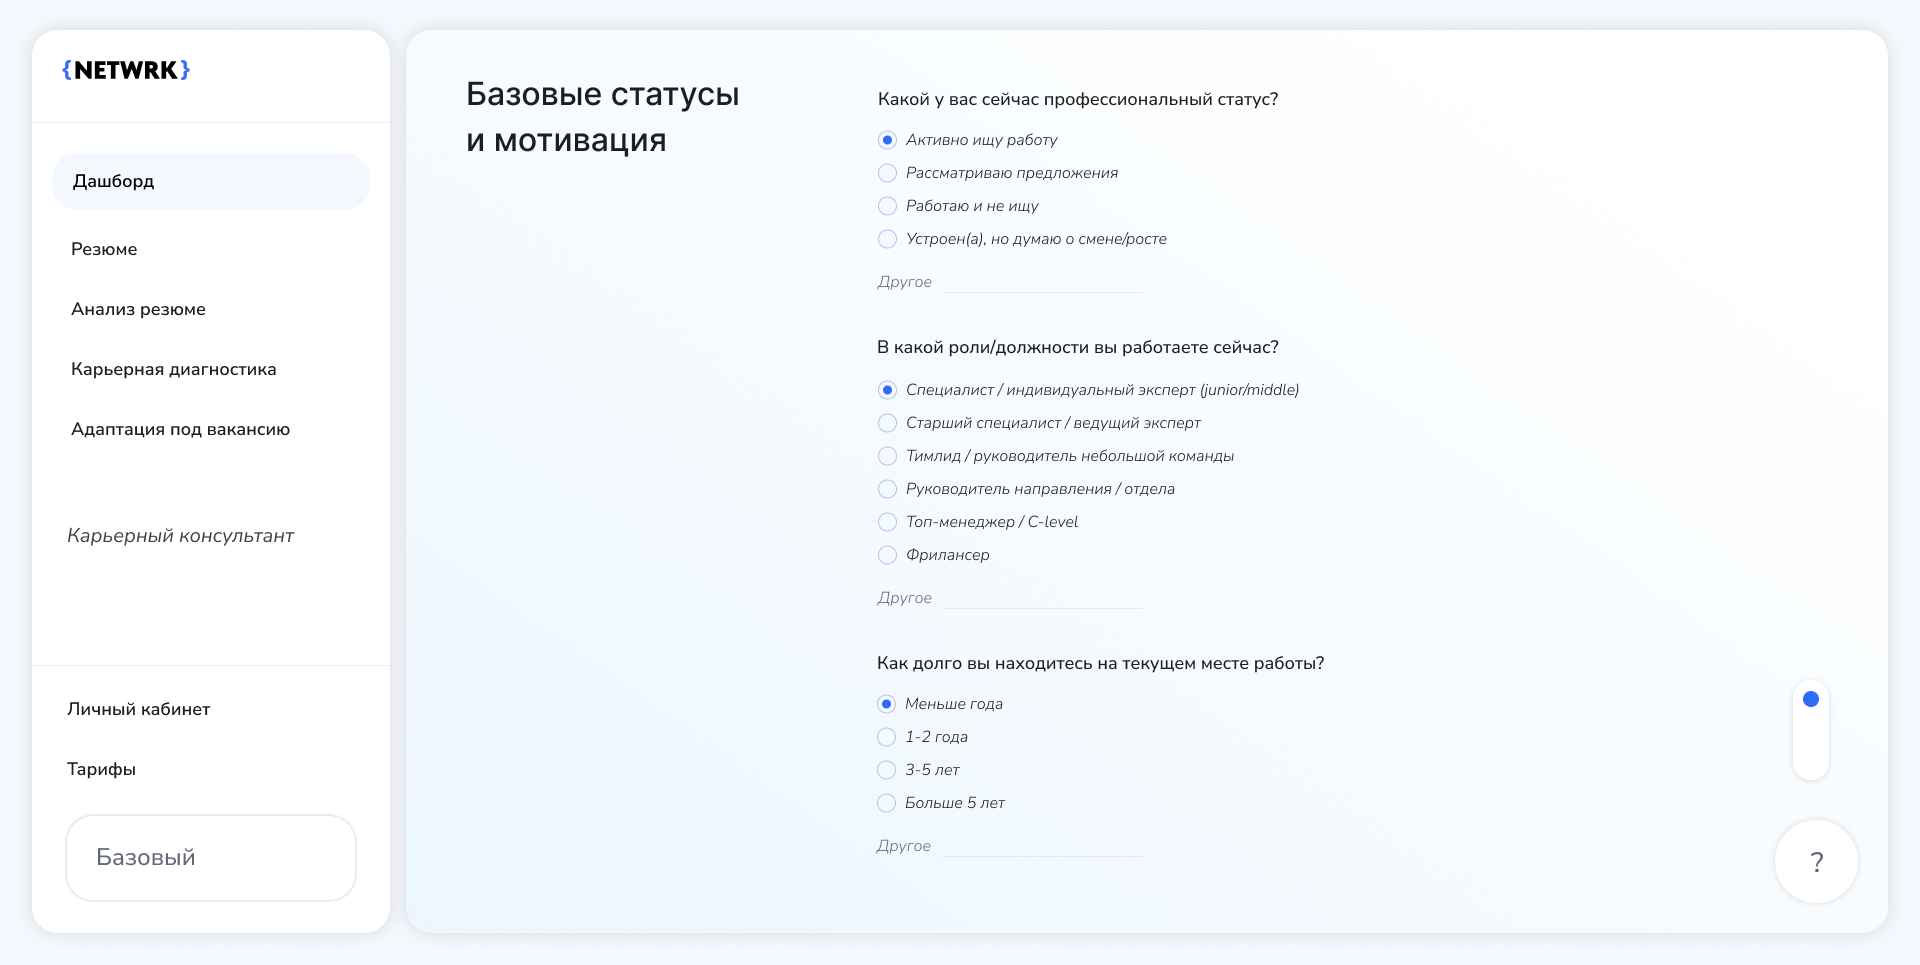Select Больше 5 лет option

coord(886,803)
